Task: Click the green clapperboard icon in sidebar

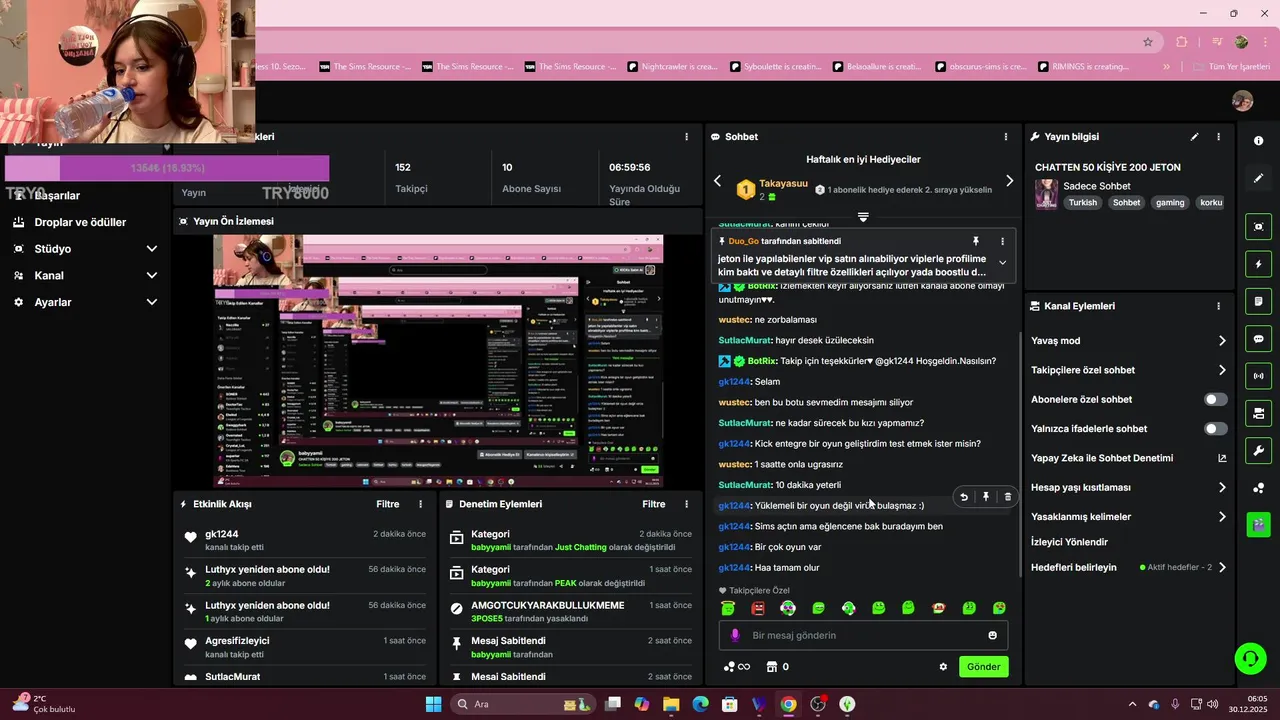Action: [1258, 524]
